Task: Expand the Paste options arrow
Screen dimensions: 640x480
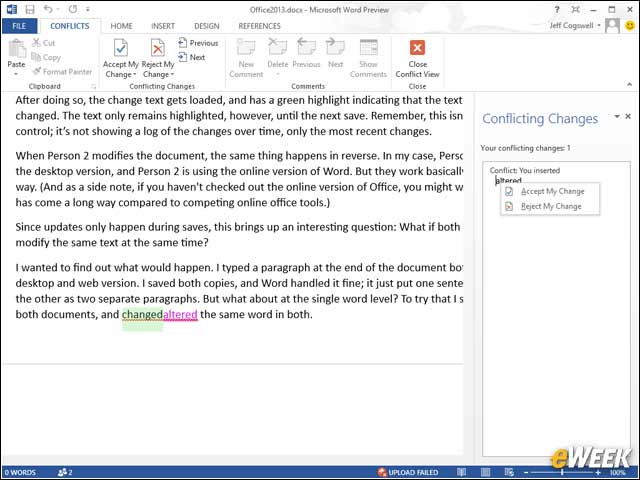Action: point(16,74)
